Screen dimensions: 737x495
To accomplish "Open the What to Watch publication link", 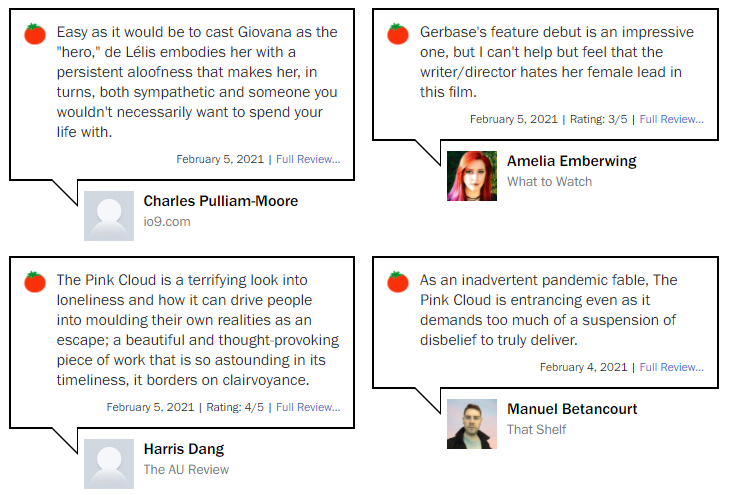I will click(549, 182).
